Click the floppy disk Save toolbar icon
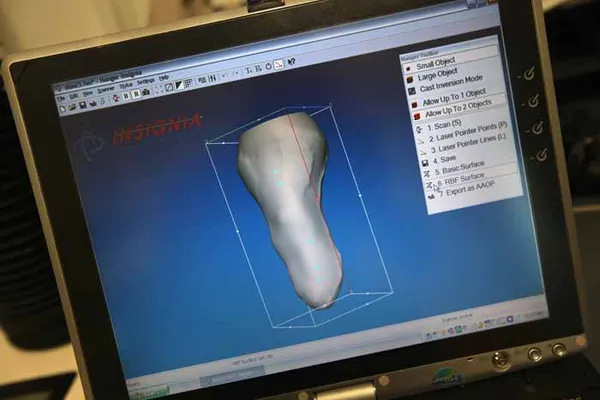This screenshot has width=600, height=400. click(x=83, y=106)
